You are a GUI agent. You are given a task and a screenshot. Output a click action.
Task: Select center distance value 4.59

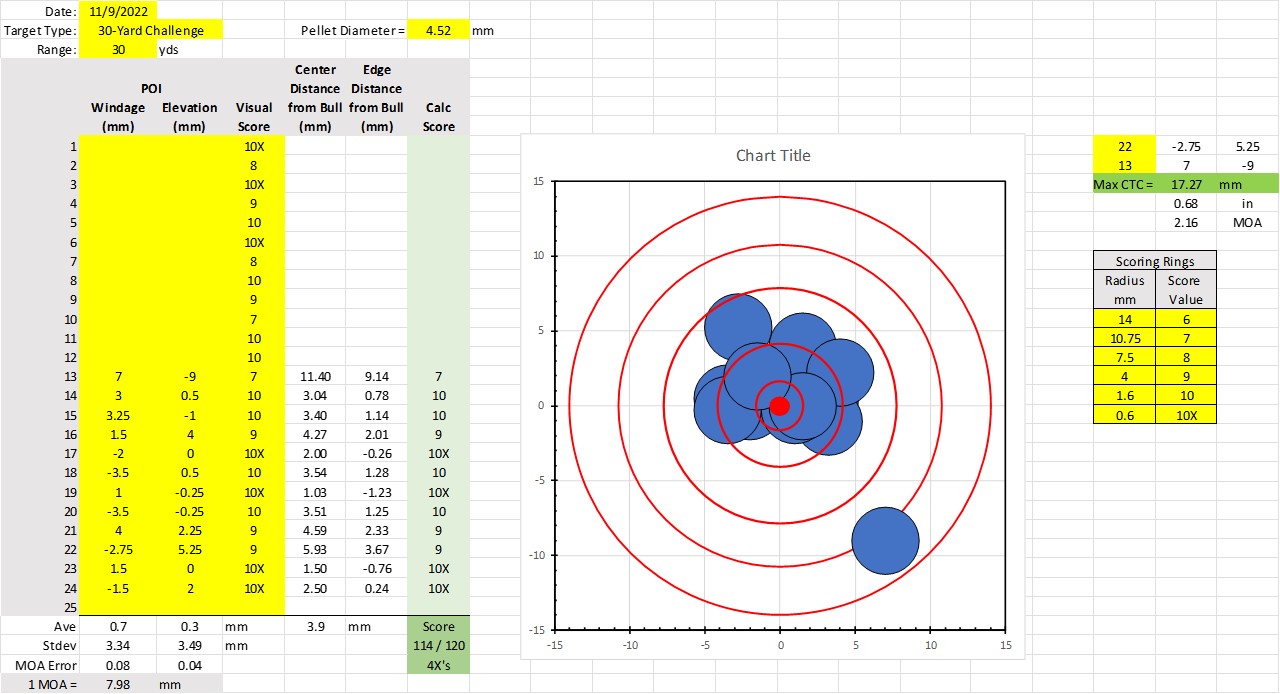(315, 531)
